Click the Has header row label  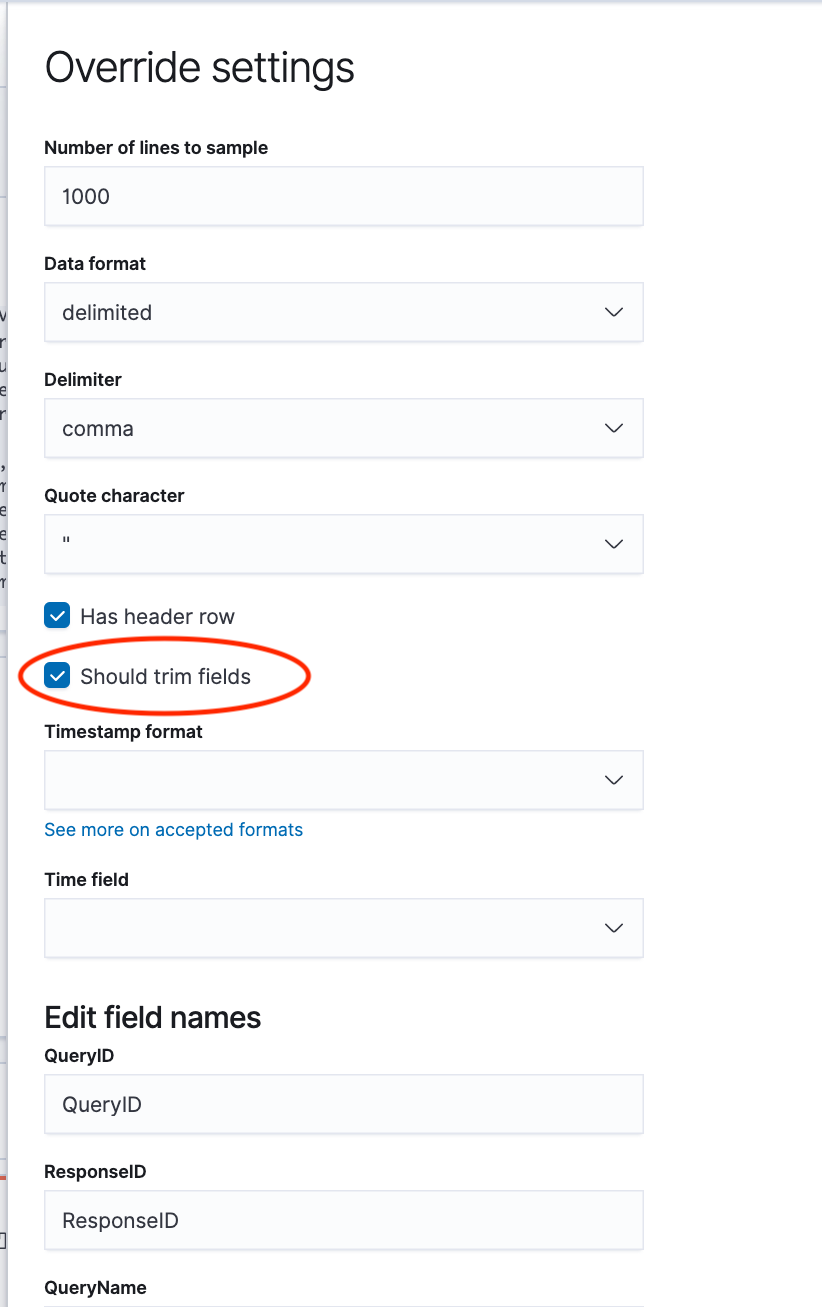pos(157,616)
